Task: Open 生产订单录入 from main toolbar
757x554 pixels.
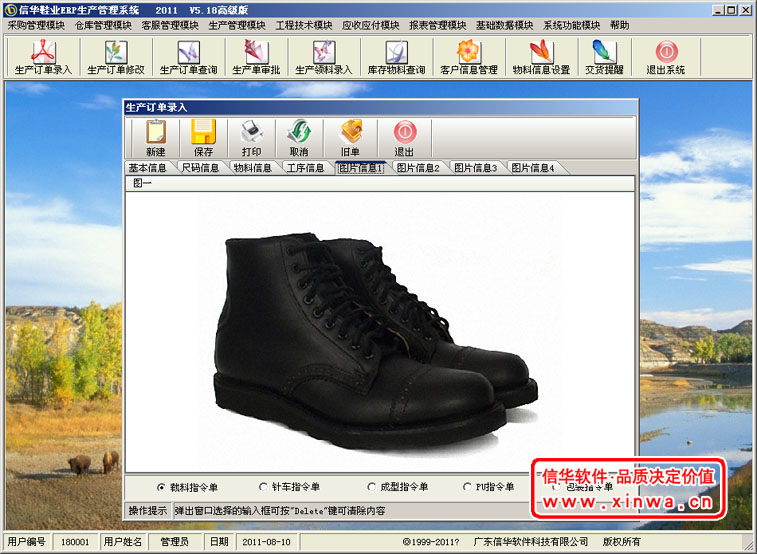Action: [x=43, y=57]
